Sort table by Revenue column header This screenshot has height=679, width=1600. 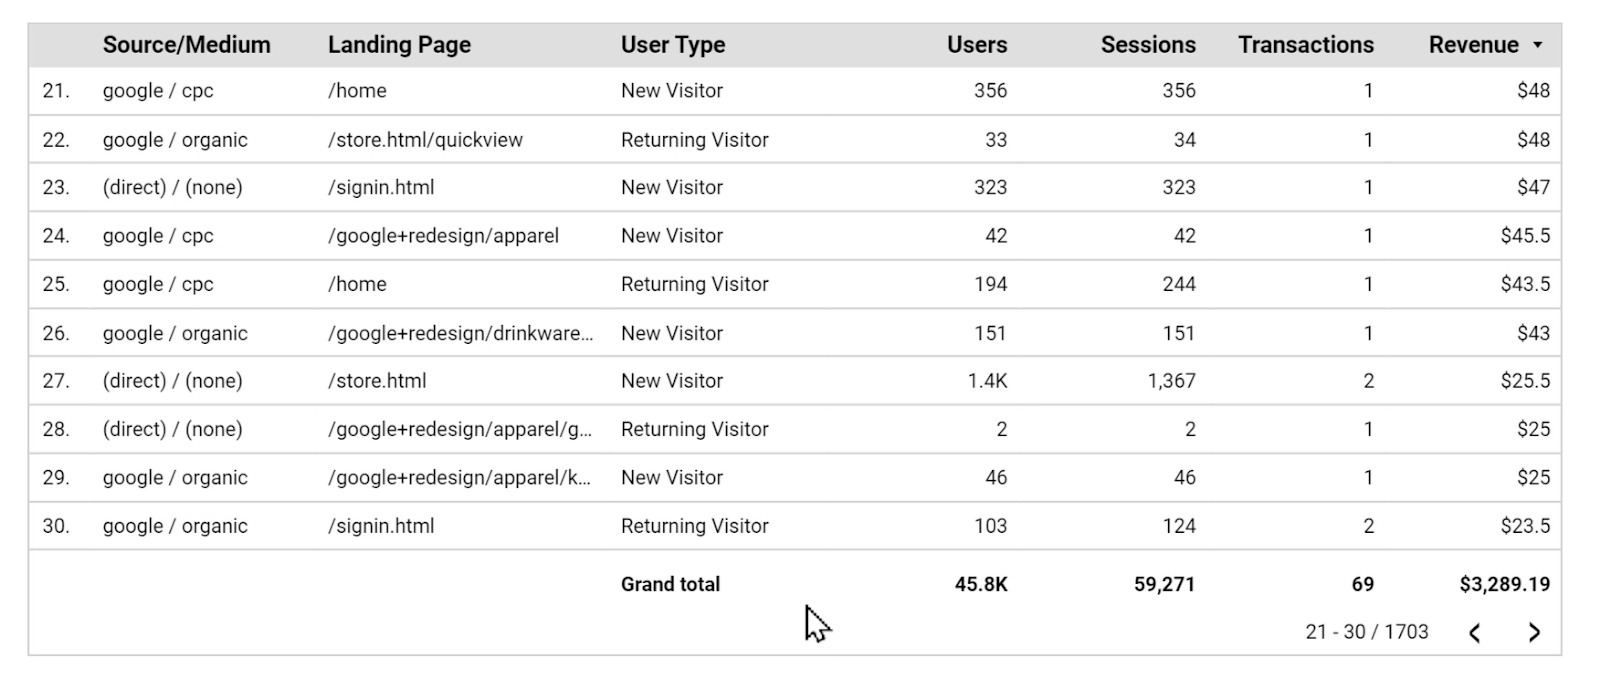[x=1473, y=45]
